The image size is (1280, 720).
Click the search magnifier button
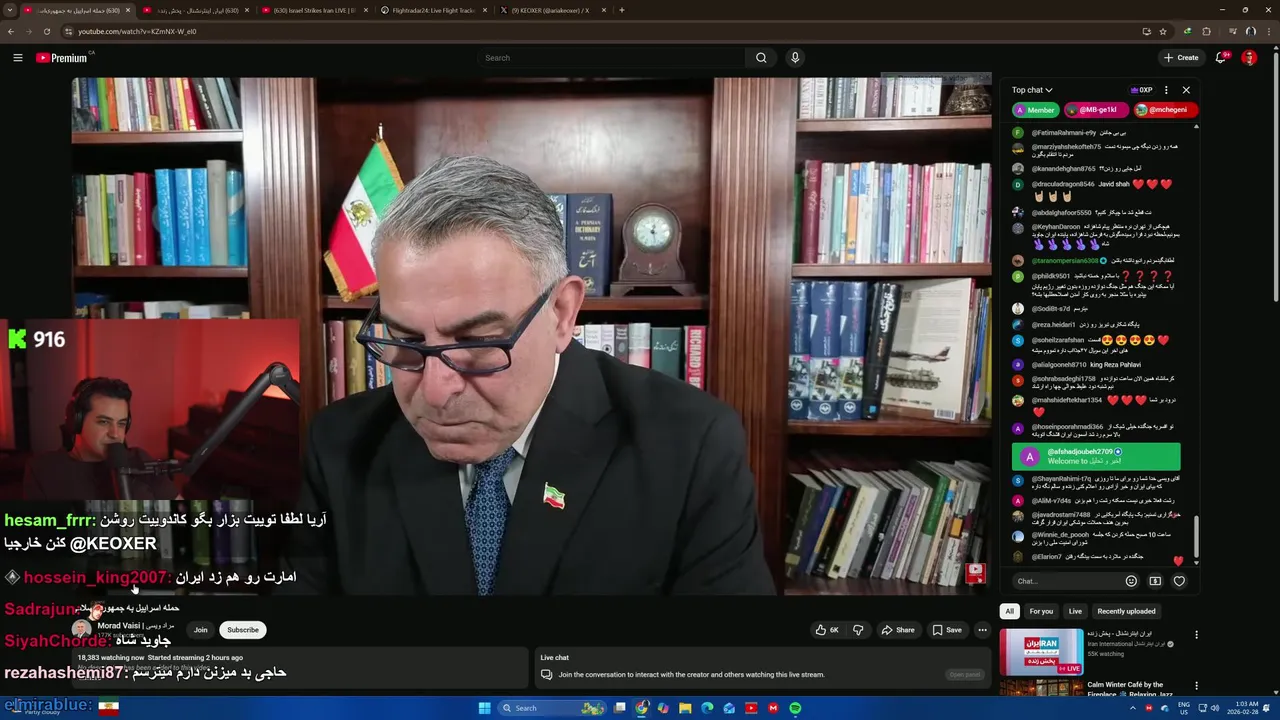[761, 58]
